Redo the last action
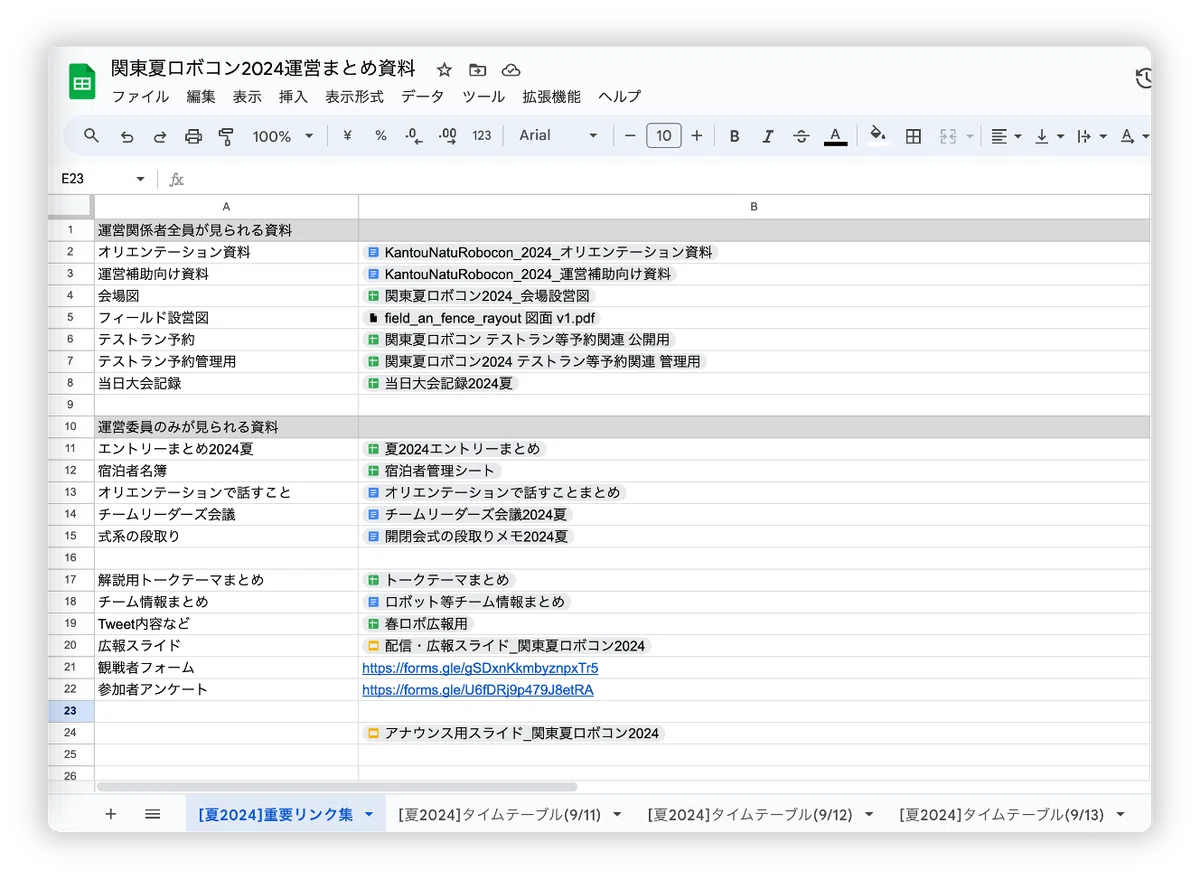1200x878 pixels. pos(160,136)
